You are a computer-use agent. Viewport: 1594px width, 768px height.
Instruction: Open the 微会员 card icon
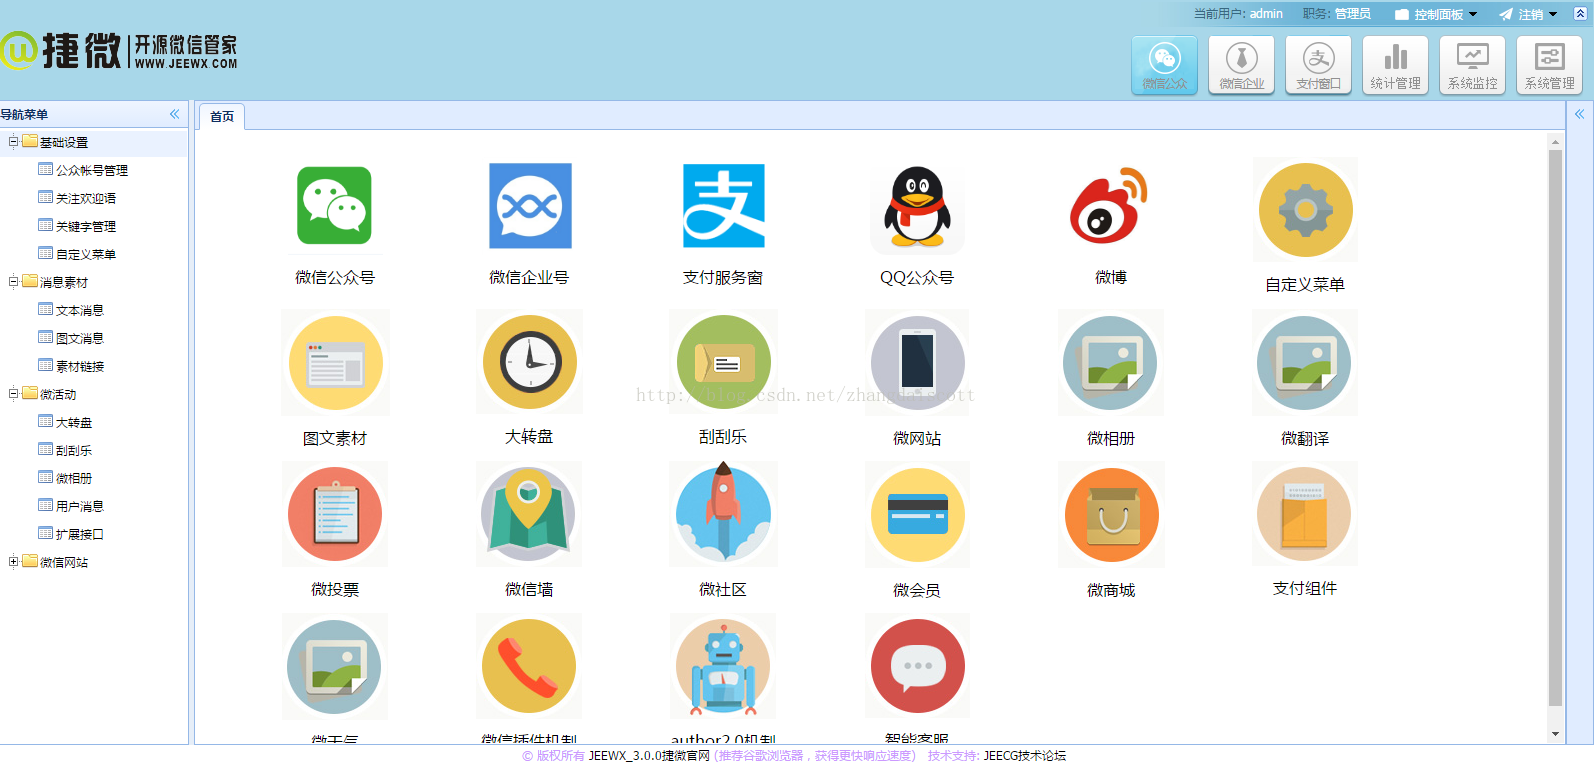917,514
